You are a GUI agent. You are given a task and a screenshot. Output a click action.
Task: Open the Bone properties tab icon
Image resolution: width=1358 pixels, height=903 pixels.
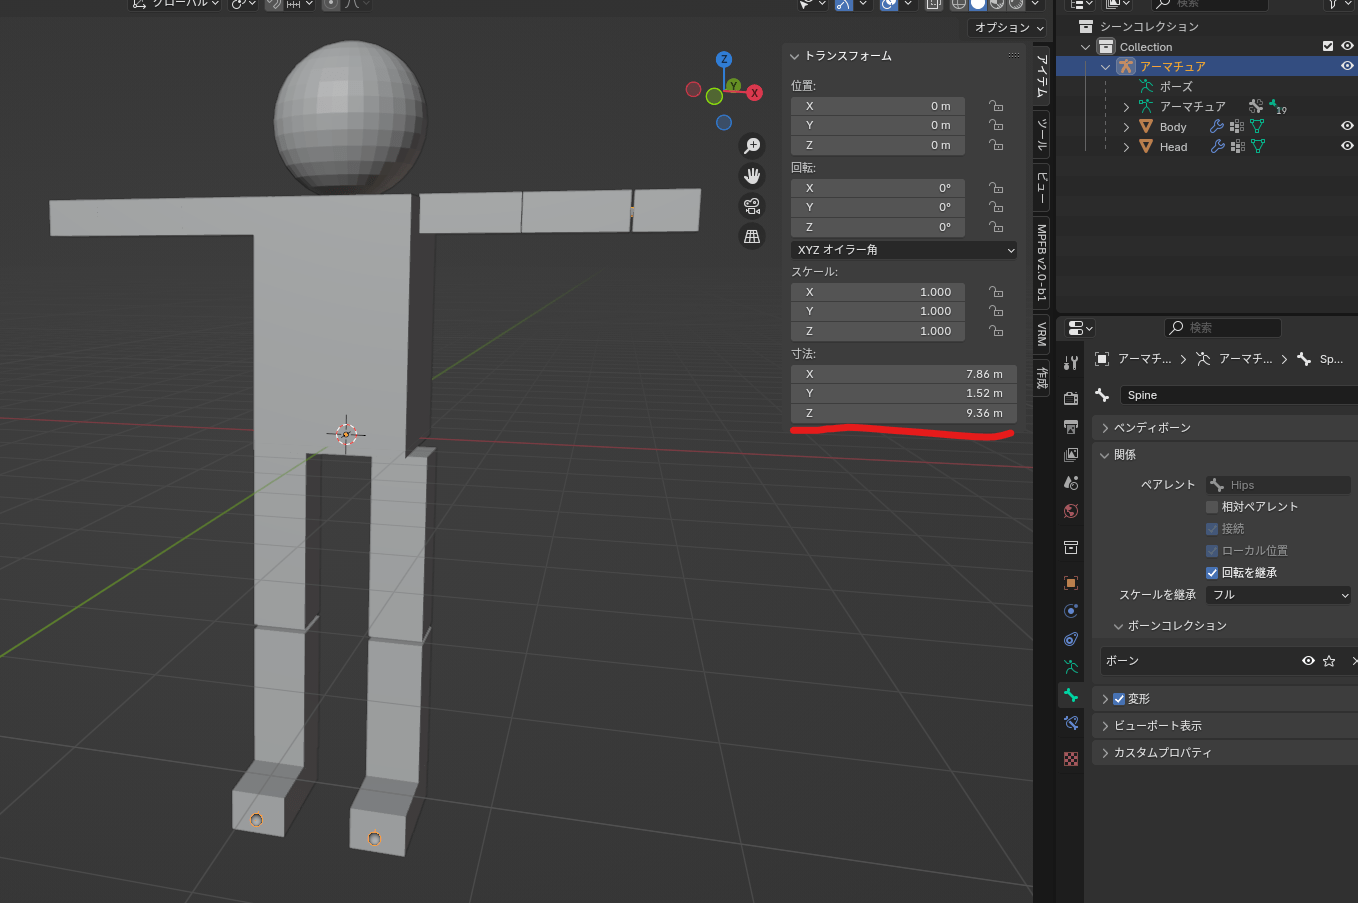tap(1071, 695)
